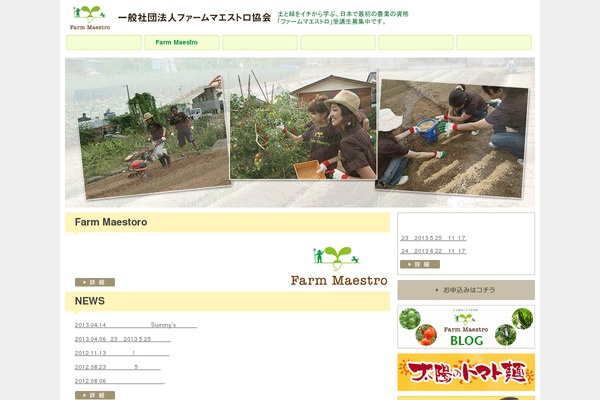This screenshot has width=600, height=400.
Task: Open the 2013.04.14 Sunny's news link
Action: pyautogui.click(x=136, y=325)
